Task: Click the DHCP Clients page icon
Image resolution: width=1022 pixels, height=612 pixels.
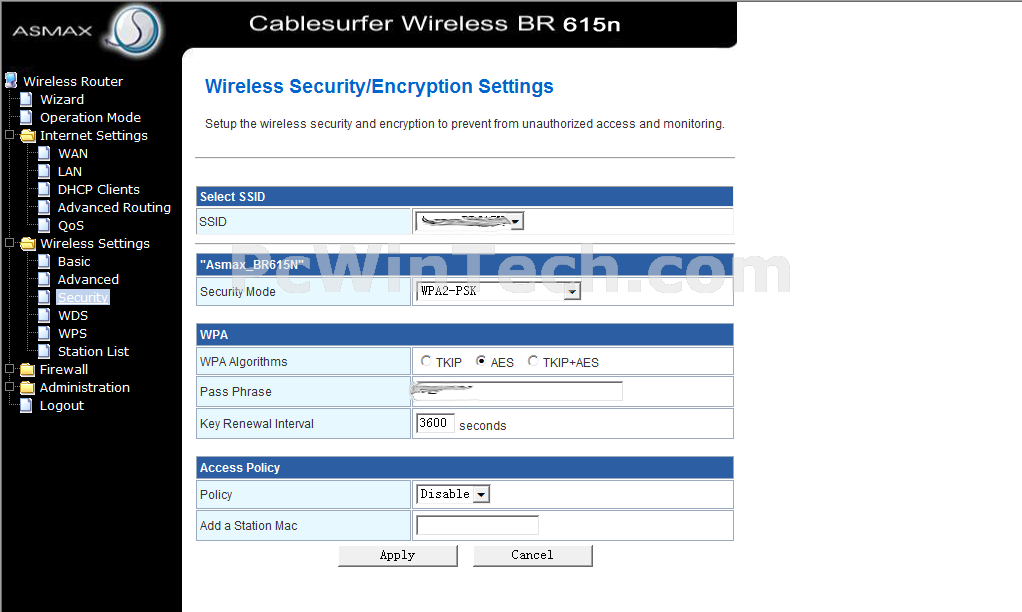Action: click(x=44, y=189)
